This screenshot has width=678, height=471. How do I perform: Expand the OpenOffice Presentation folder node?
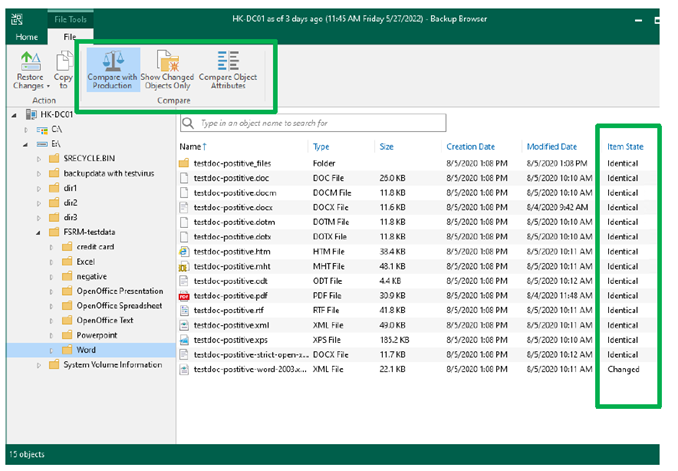pos(51,292)
